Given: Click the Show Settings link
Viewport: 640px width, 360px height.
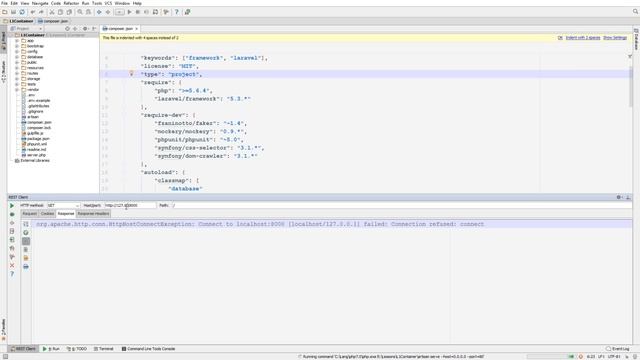Looking at the screenshot, I should pyautogui.click(x=615, y=38).
